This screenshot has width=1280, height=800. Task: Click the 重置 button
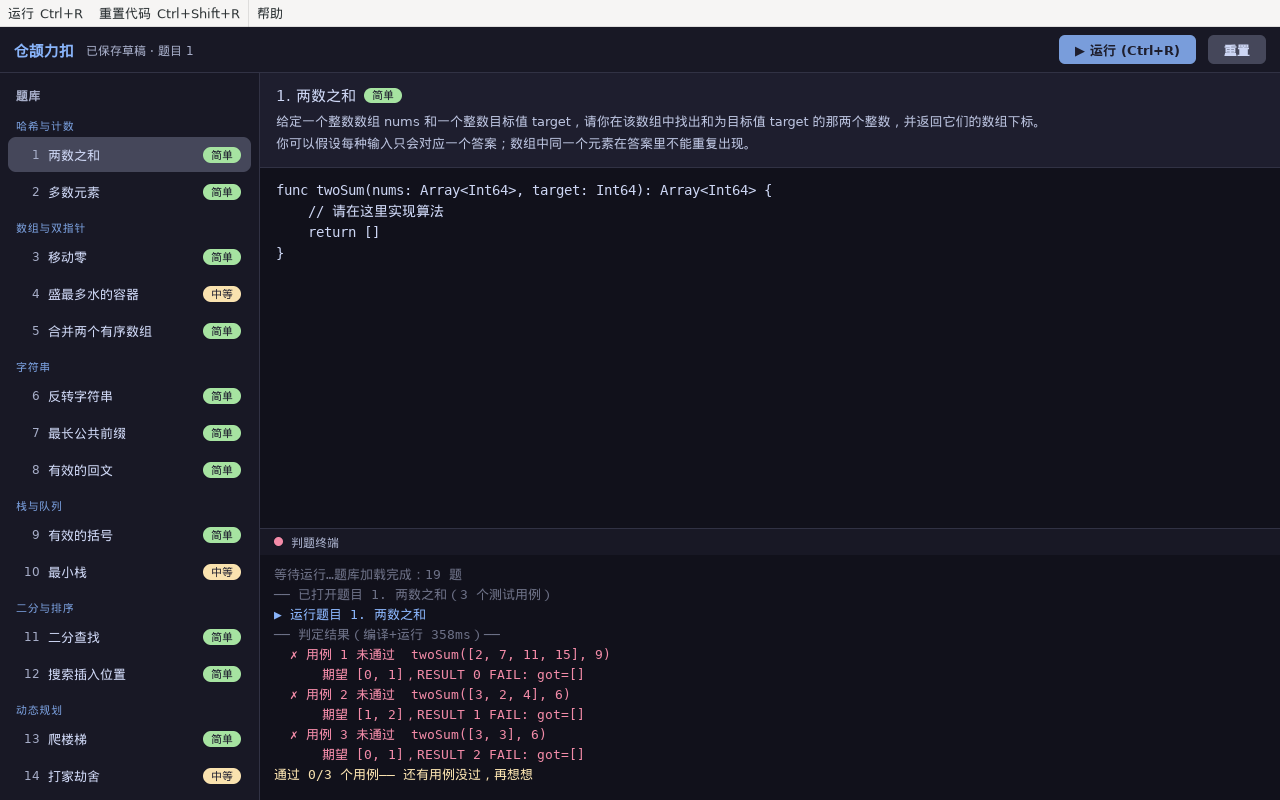[1237, 50]
